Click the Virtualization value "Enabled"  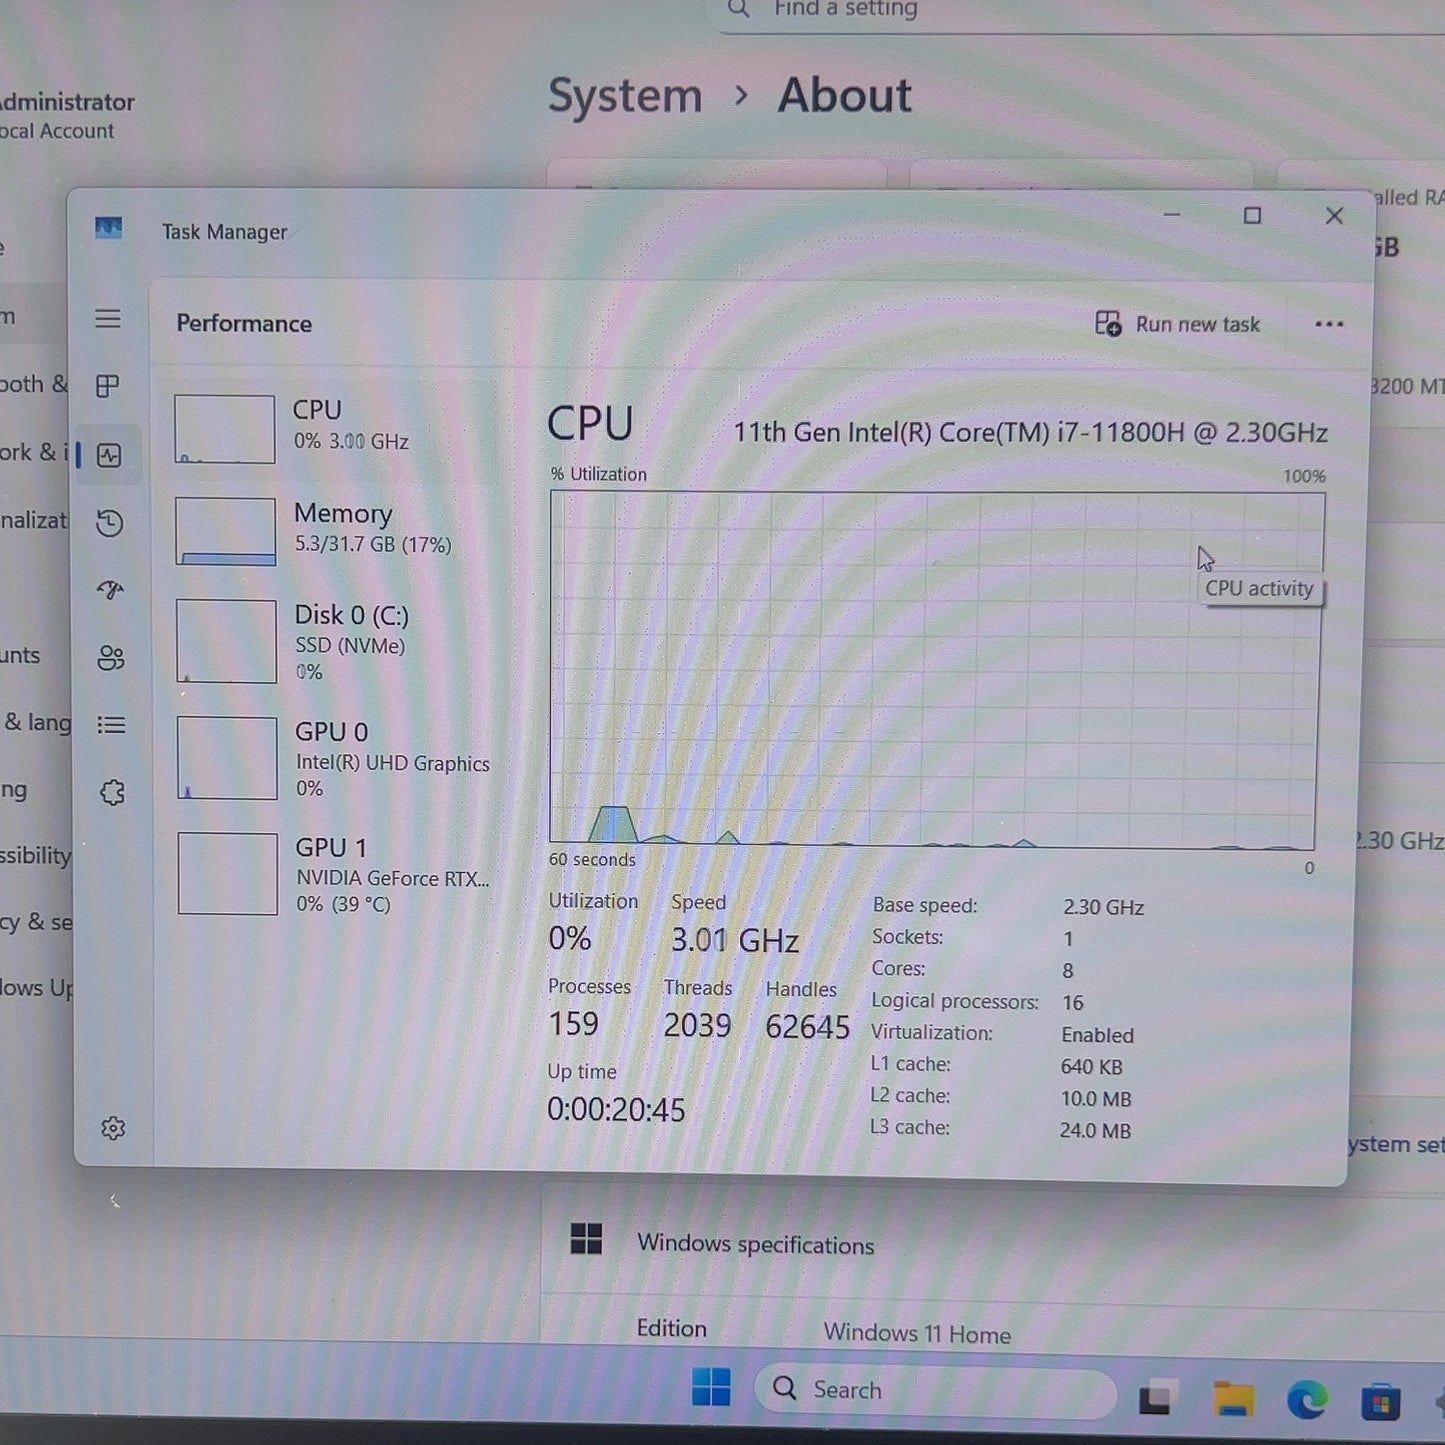[x=1098, y=1035]
